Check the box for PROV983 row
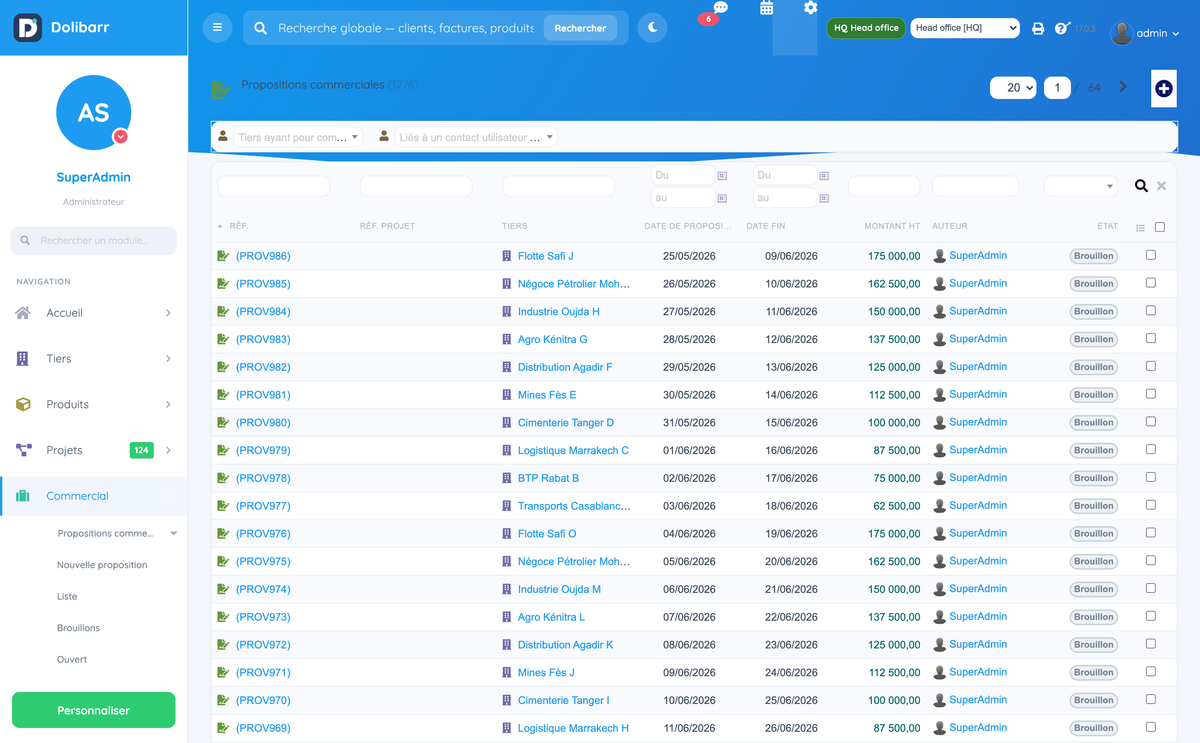The width and height of the screenshot is (1200, 743). coord(1151,338)
